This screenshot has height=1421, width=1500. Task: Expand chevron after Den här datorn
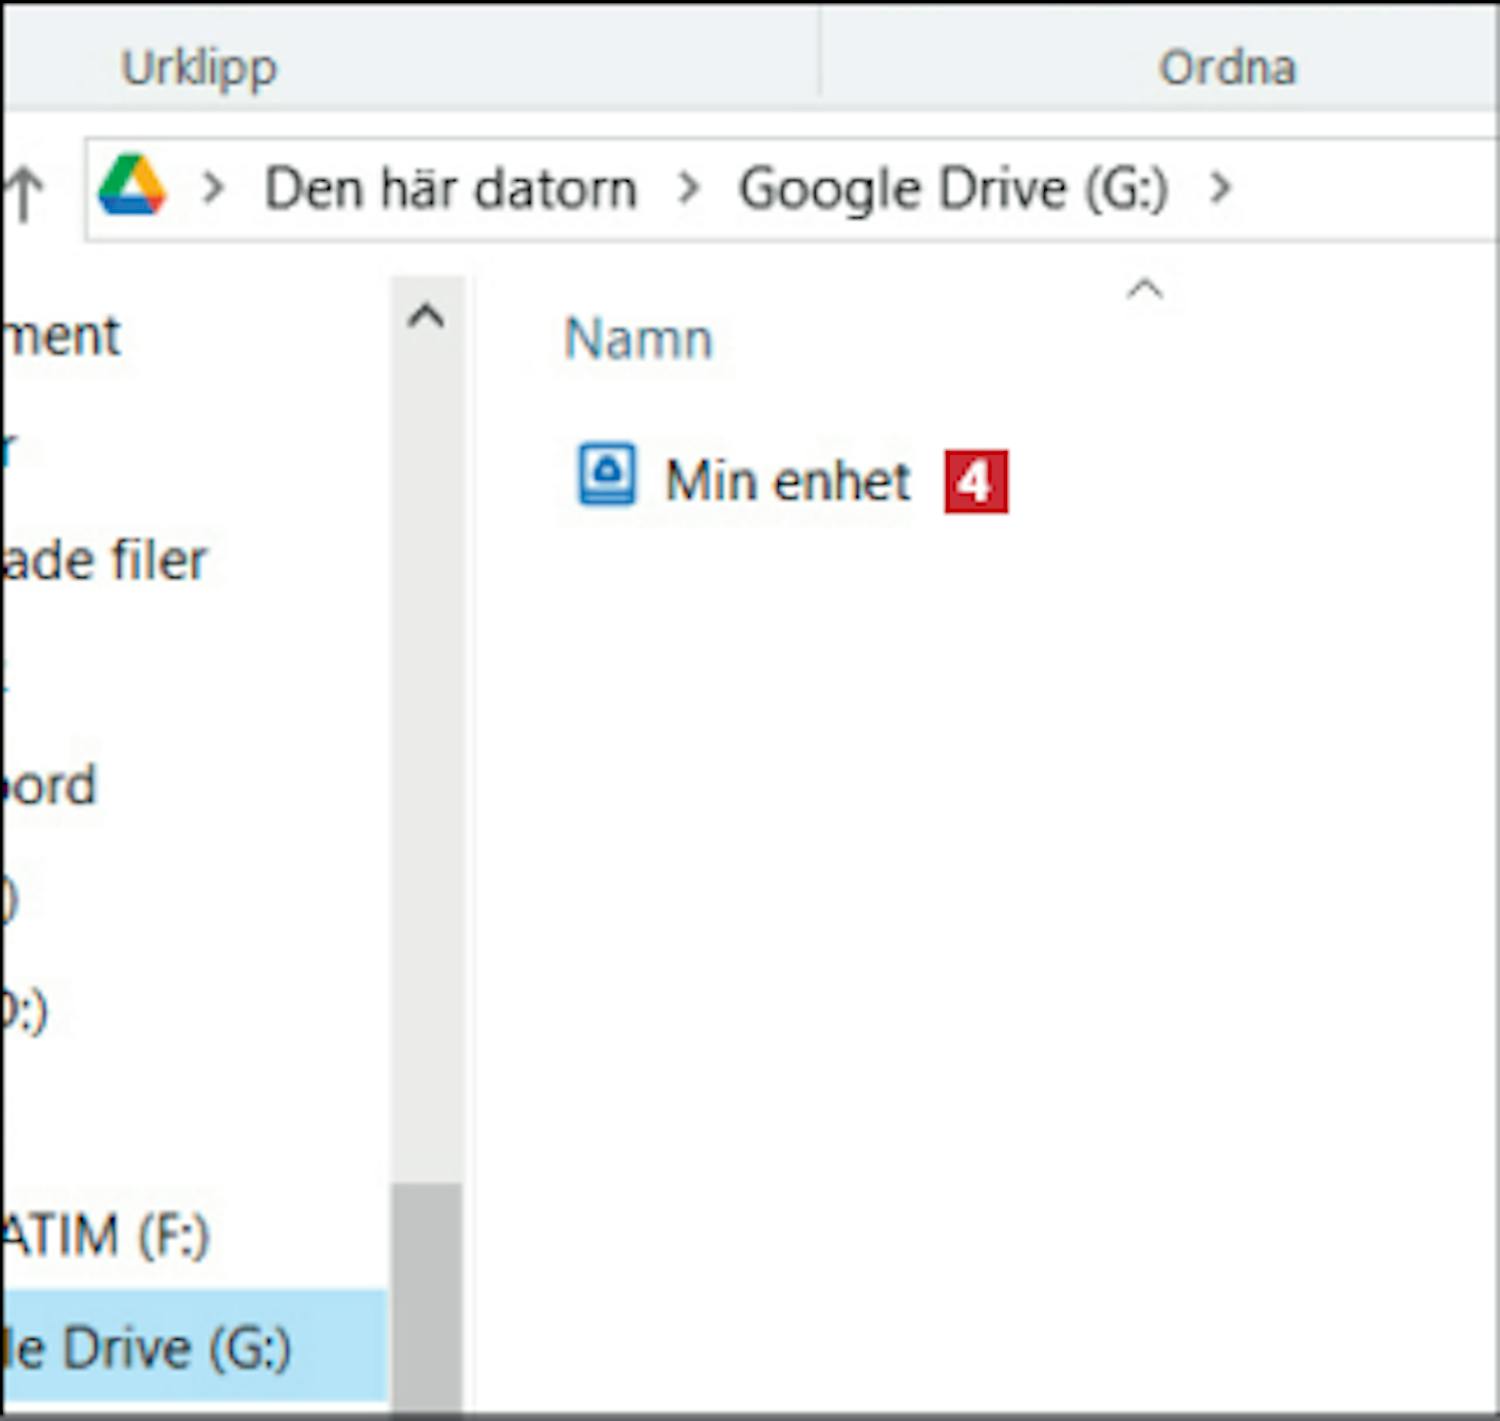[x=688, y=188]
